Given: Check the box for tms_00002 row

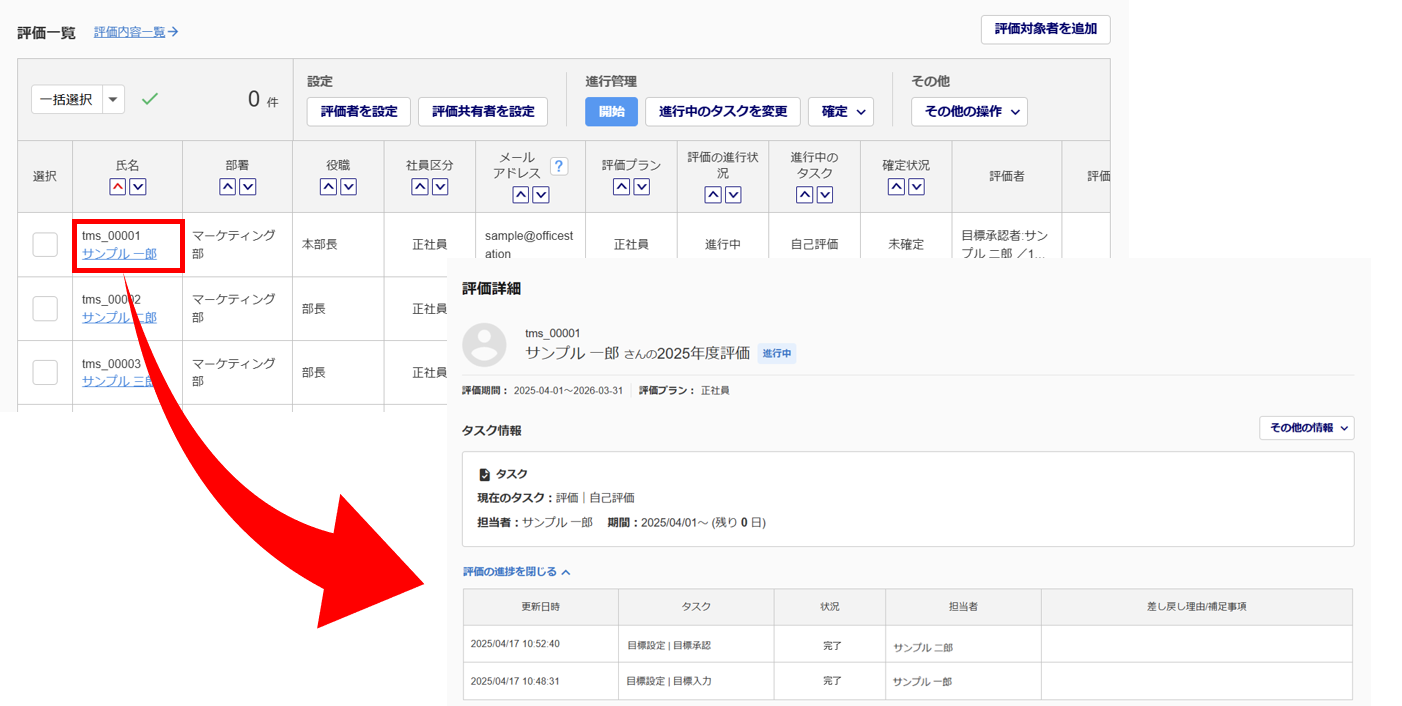Looking at the screenshot, I should (45, 308).
